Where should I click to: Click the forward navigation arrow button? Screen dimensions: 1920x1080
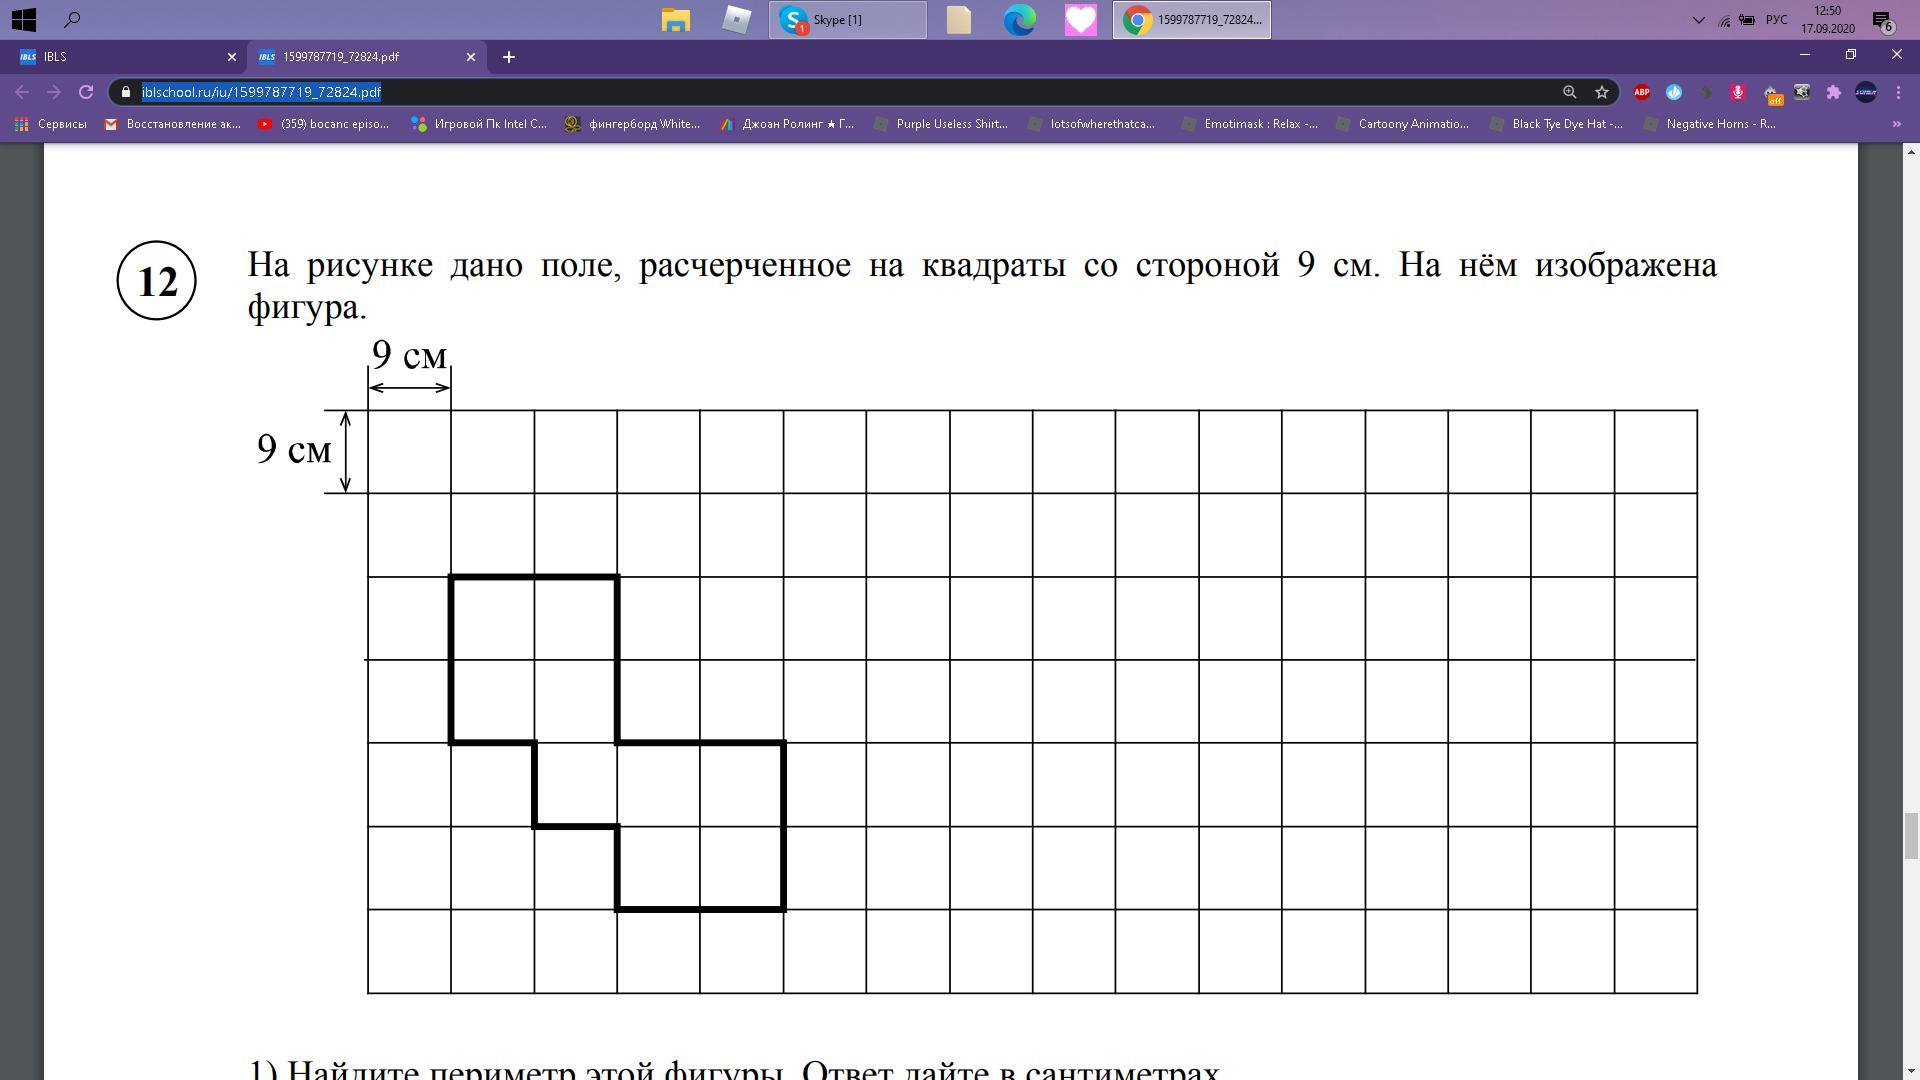[x=53, y=92]
